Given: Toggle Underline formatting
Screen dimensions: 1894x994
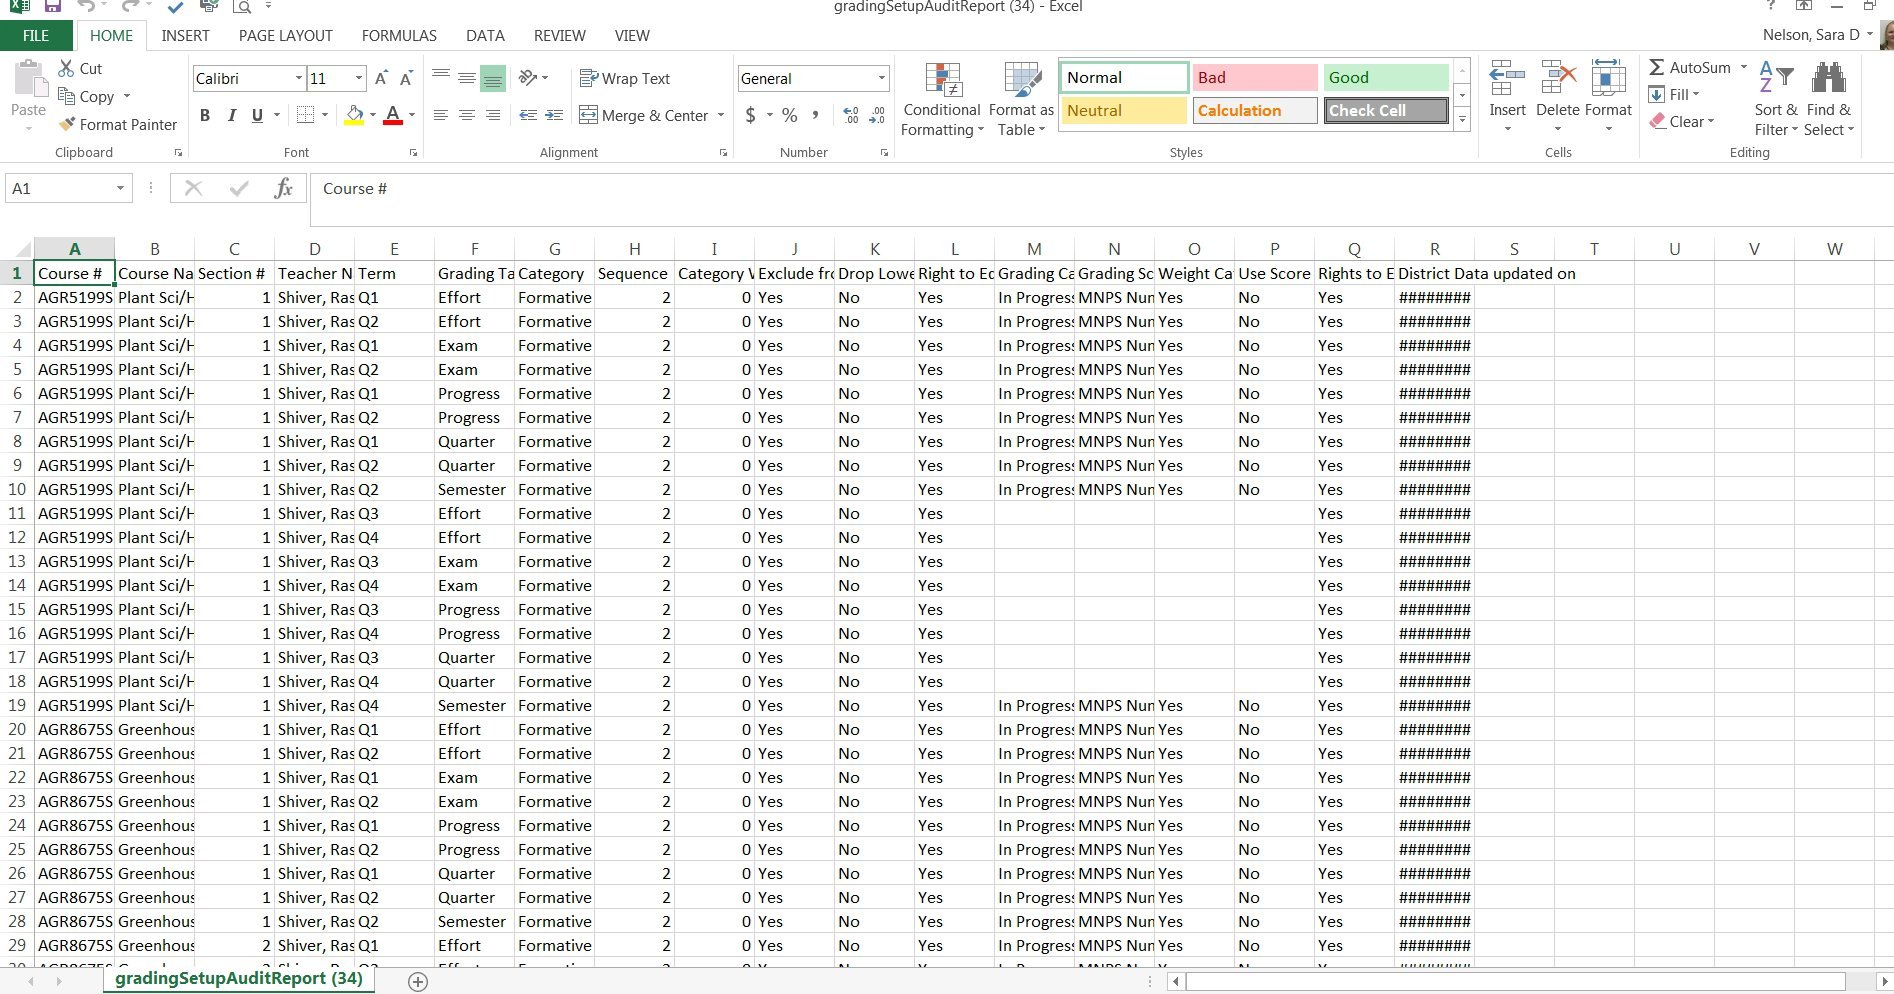Looking at the screenshot, I should tap(256, 115).
